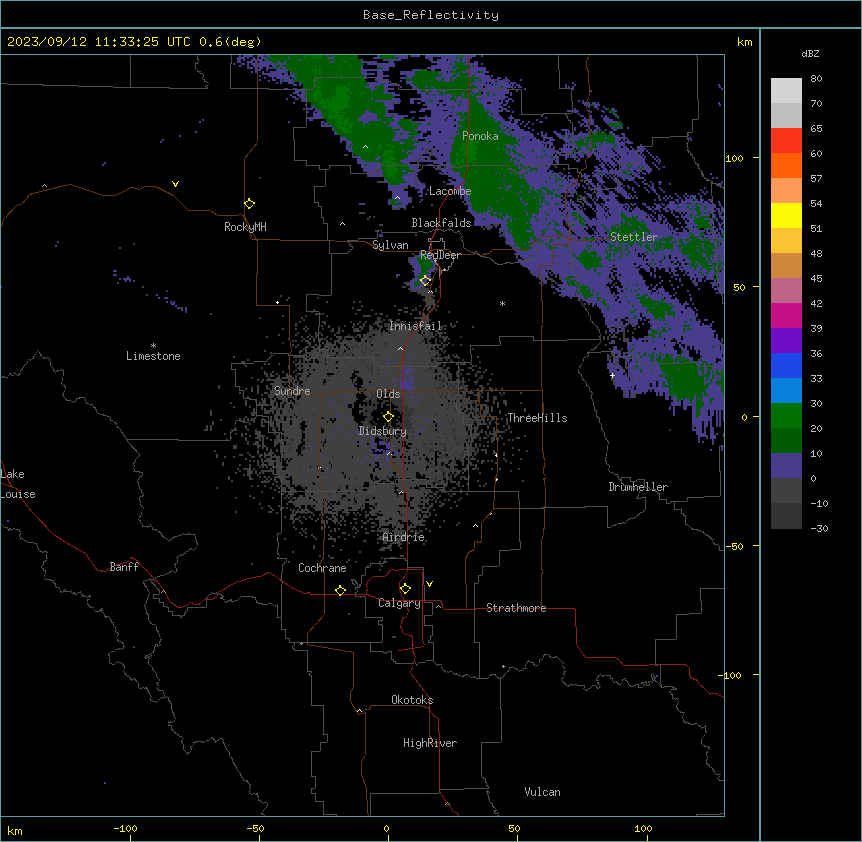Click the Okotoks label
Viewport: 862px width, 842px height.
point(412,700)
